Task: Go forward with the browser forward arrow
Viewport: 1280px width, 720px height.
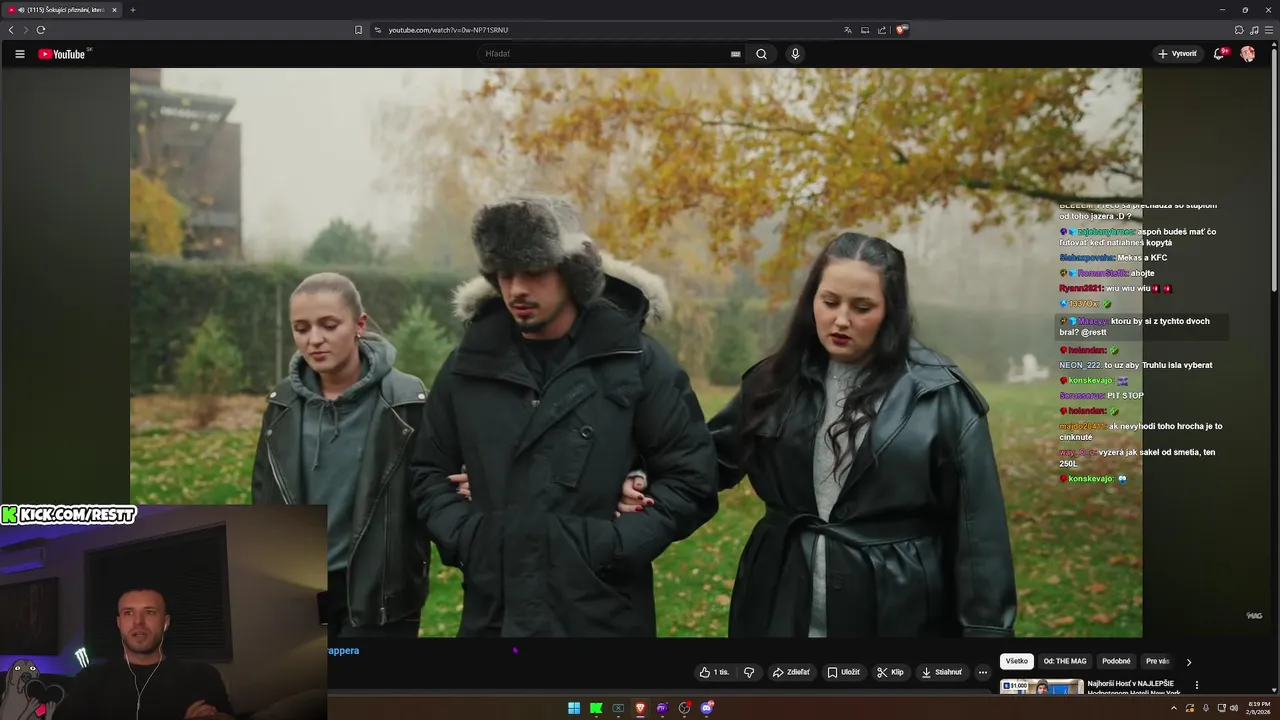Action: (x=26, y=30)
